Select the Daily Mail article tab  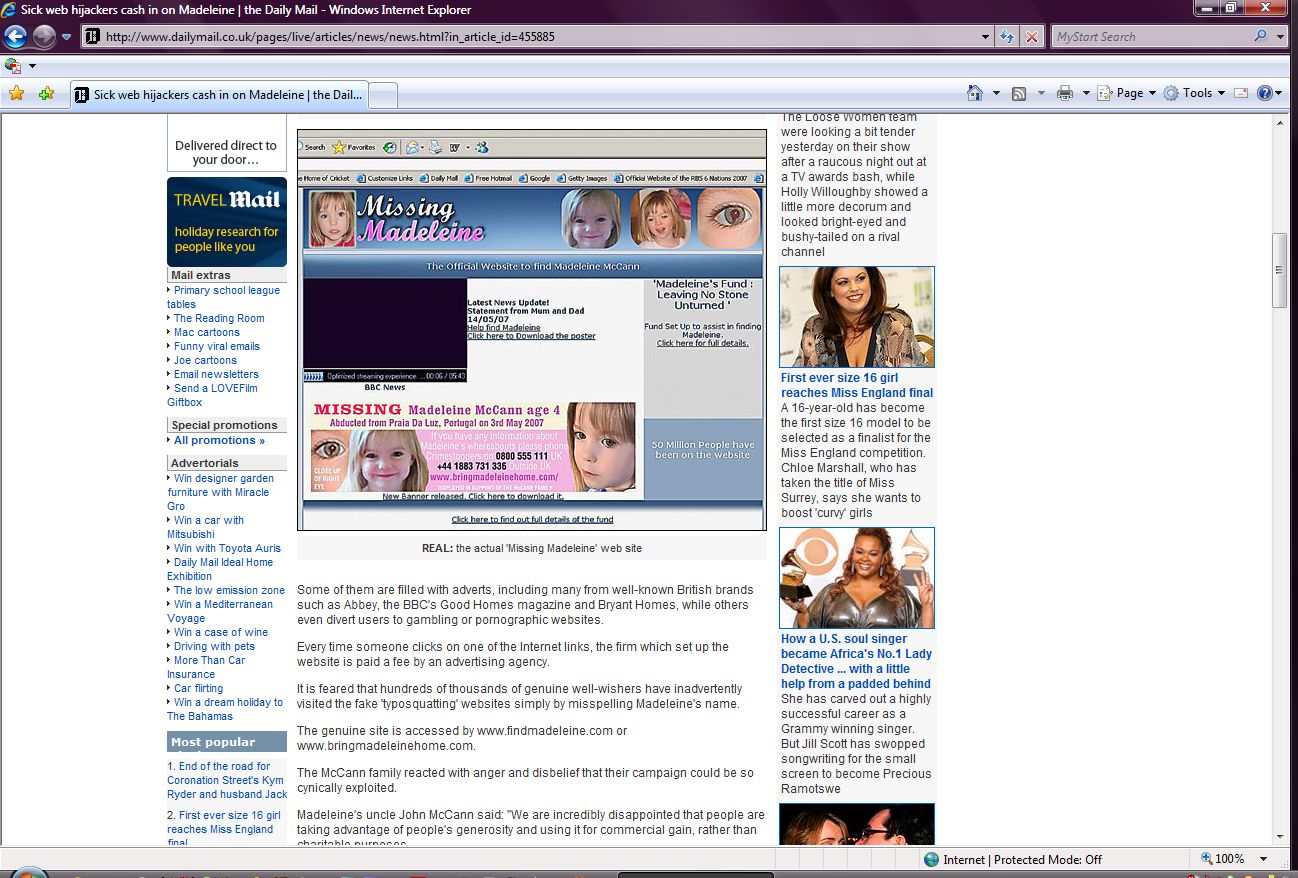(218, 95)
